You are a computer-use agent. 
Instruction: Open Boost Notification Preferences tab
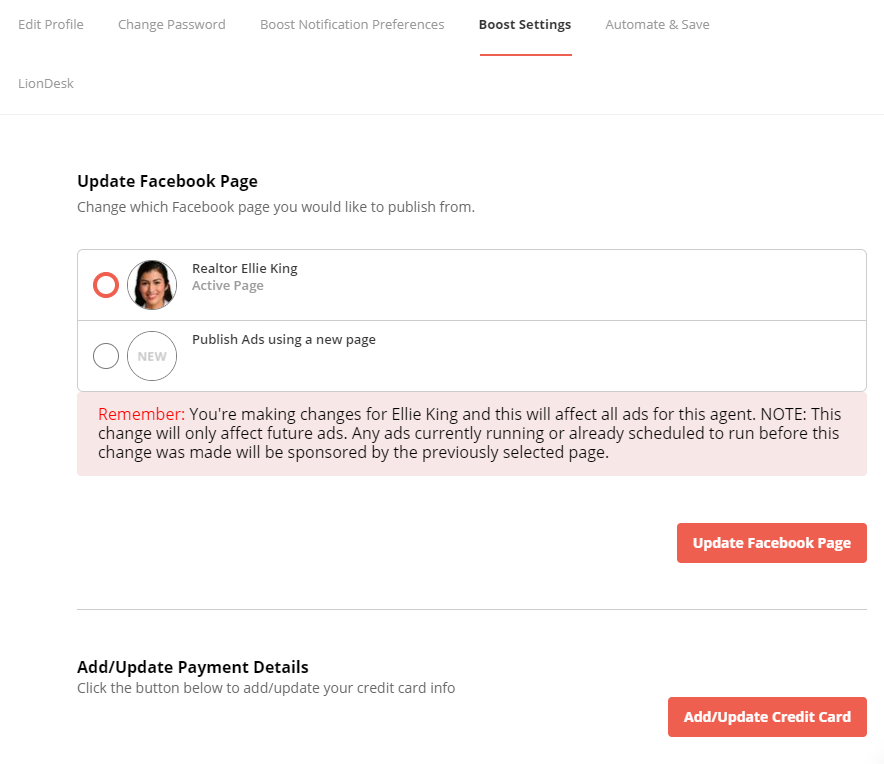pyautogui.click(x=352, y=25)
